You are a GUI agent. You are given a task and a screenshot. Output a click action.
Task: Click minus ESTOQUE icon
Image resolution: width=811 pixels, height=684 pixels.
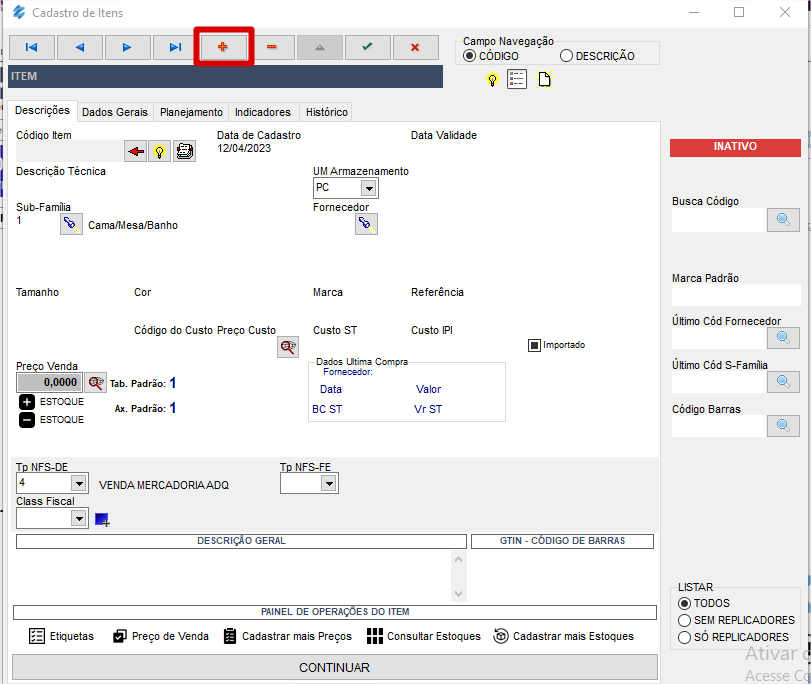click(x=27, y=420)
